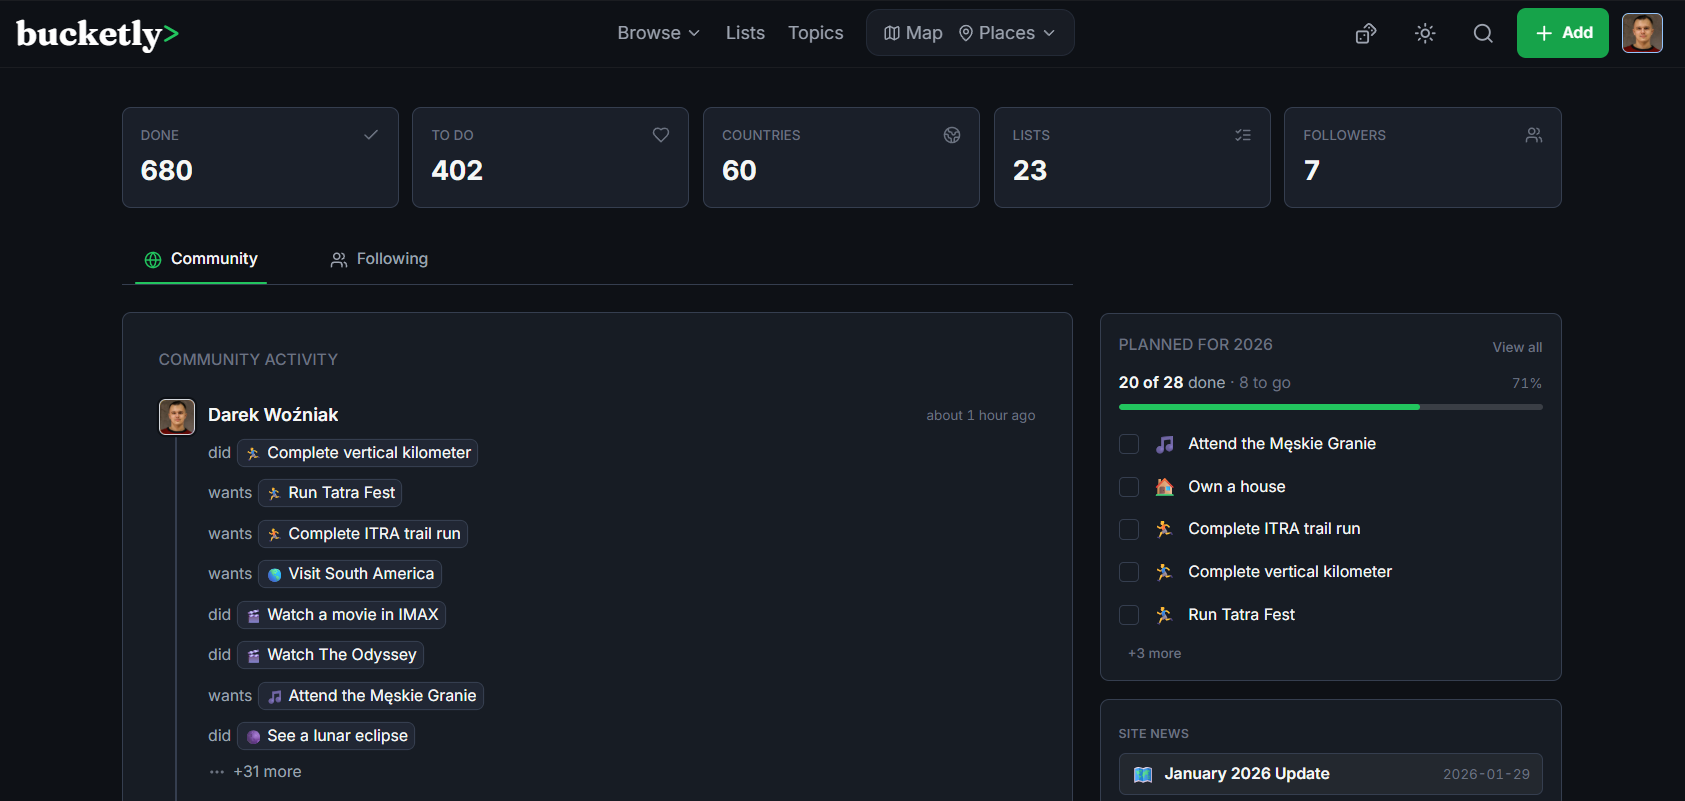Click the checkmark icon in Done card
The image size is (1685, 801).
[371, 134]
